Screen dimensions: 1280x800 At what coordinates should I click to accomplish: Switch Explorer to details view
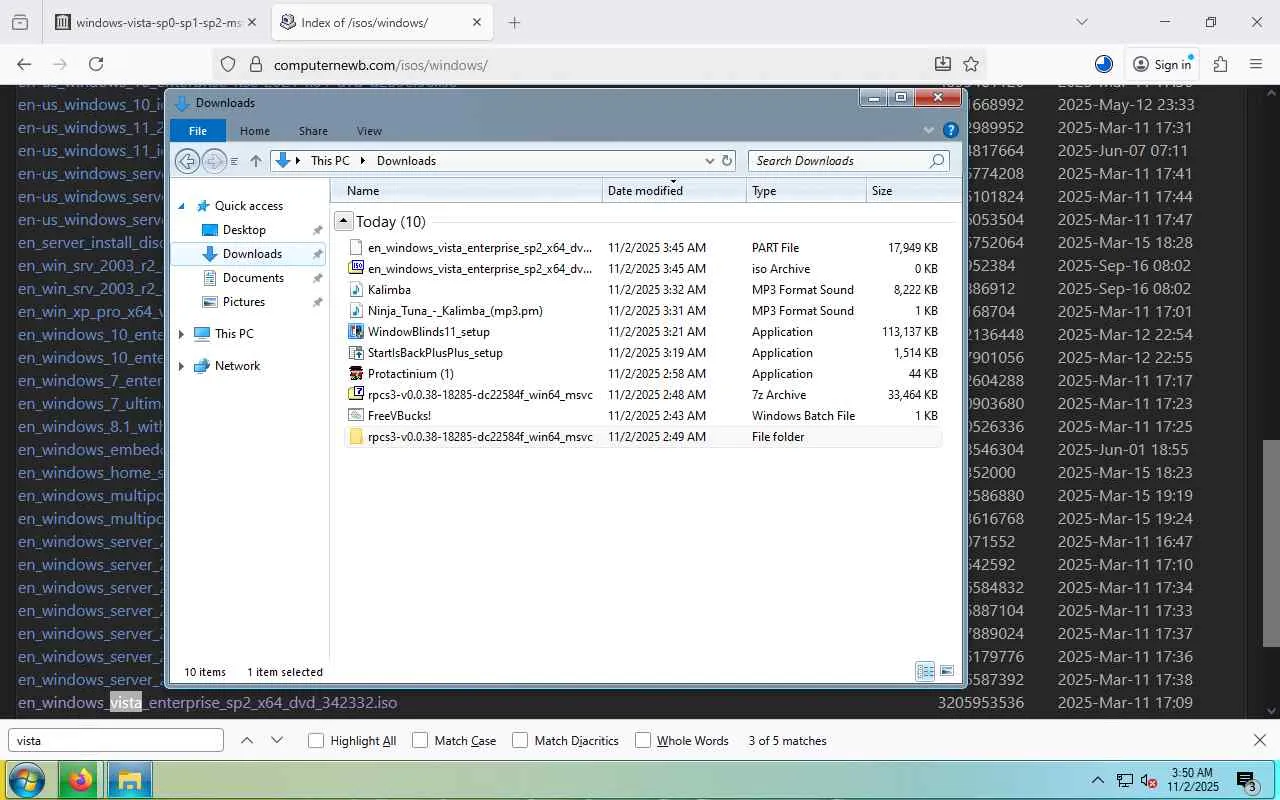[x=925, y=672]
